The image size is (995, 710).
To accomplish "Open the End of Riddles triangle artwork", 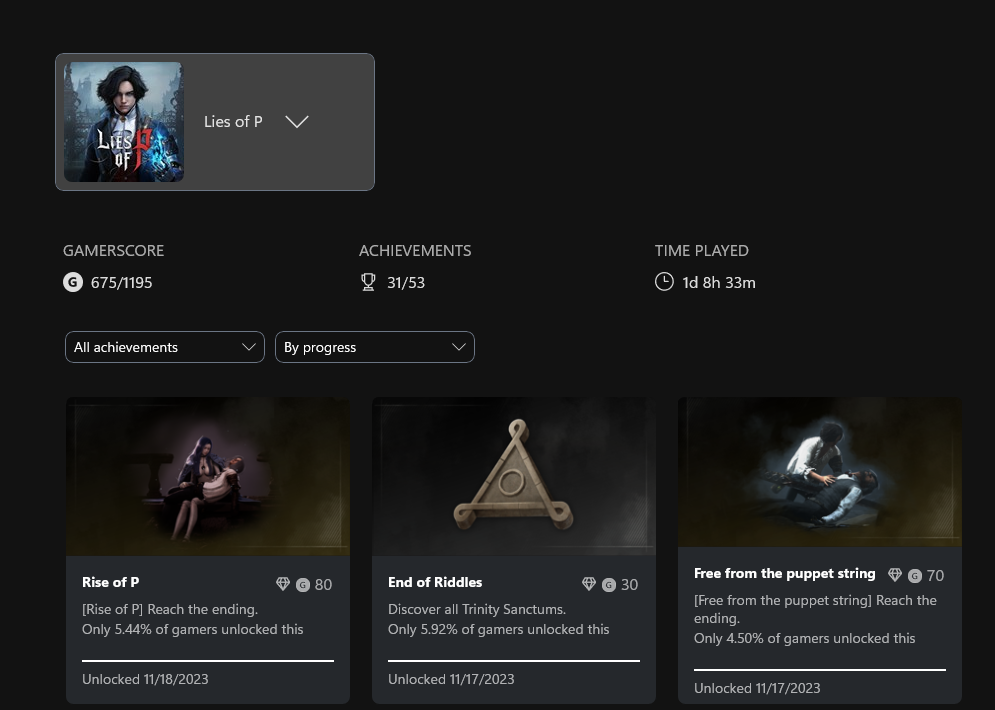I will click(x=514, y=476).
